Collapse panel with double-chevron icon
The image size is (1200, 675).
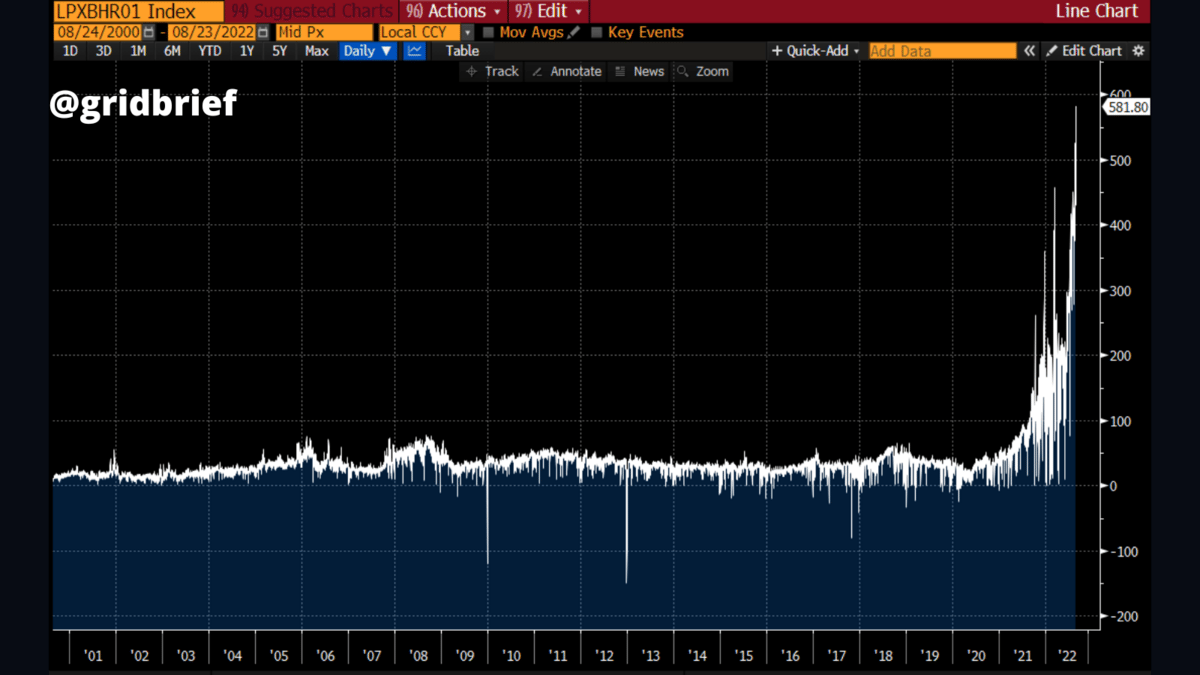[x=1029, y=51]
